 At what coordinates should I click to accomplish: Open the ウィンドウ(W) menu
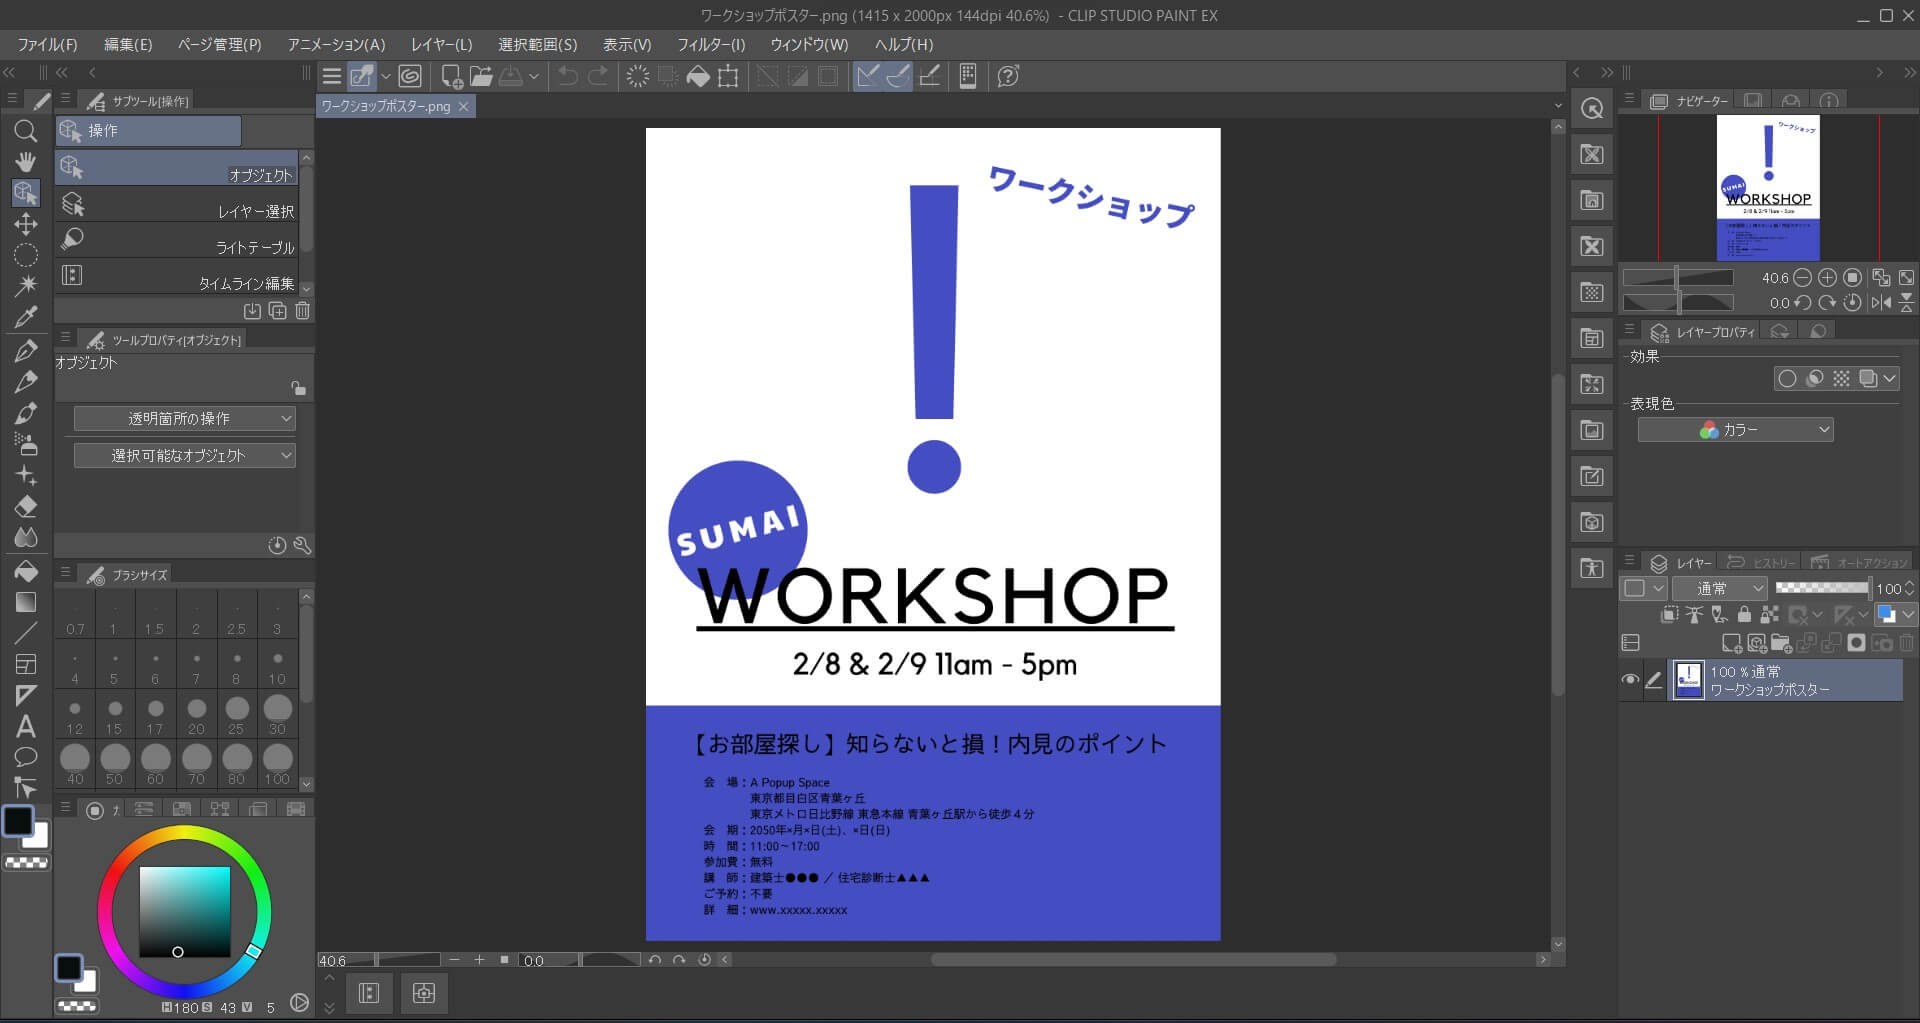[x=809, y=45]
